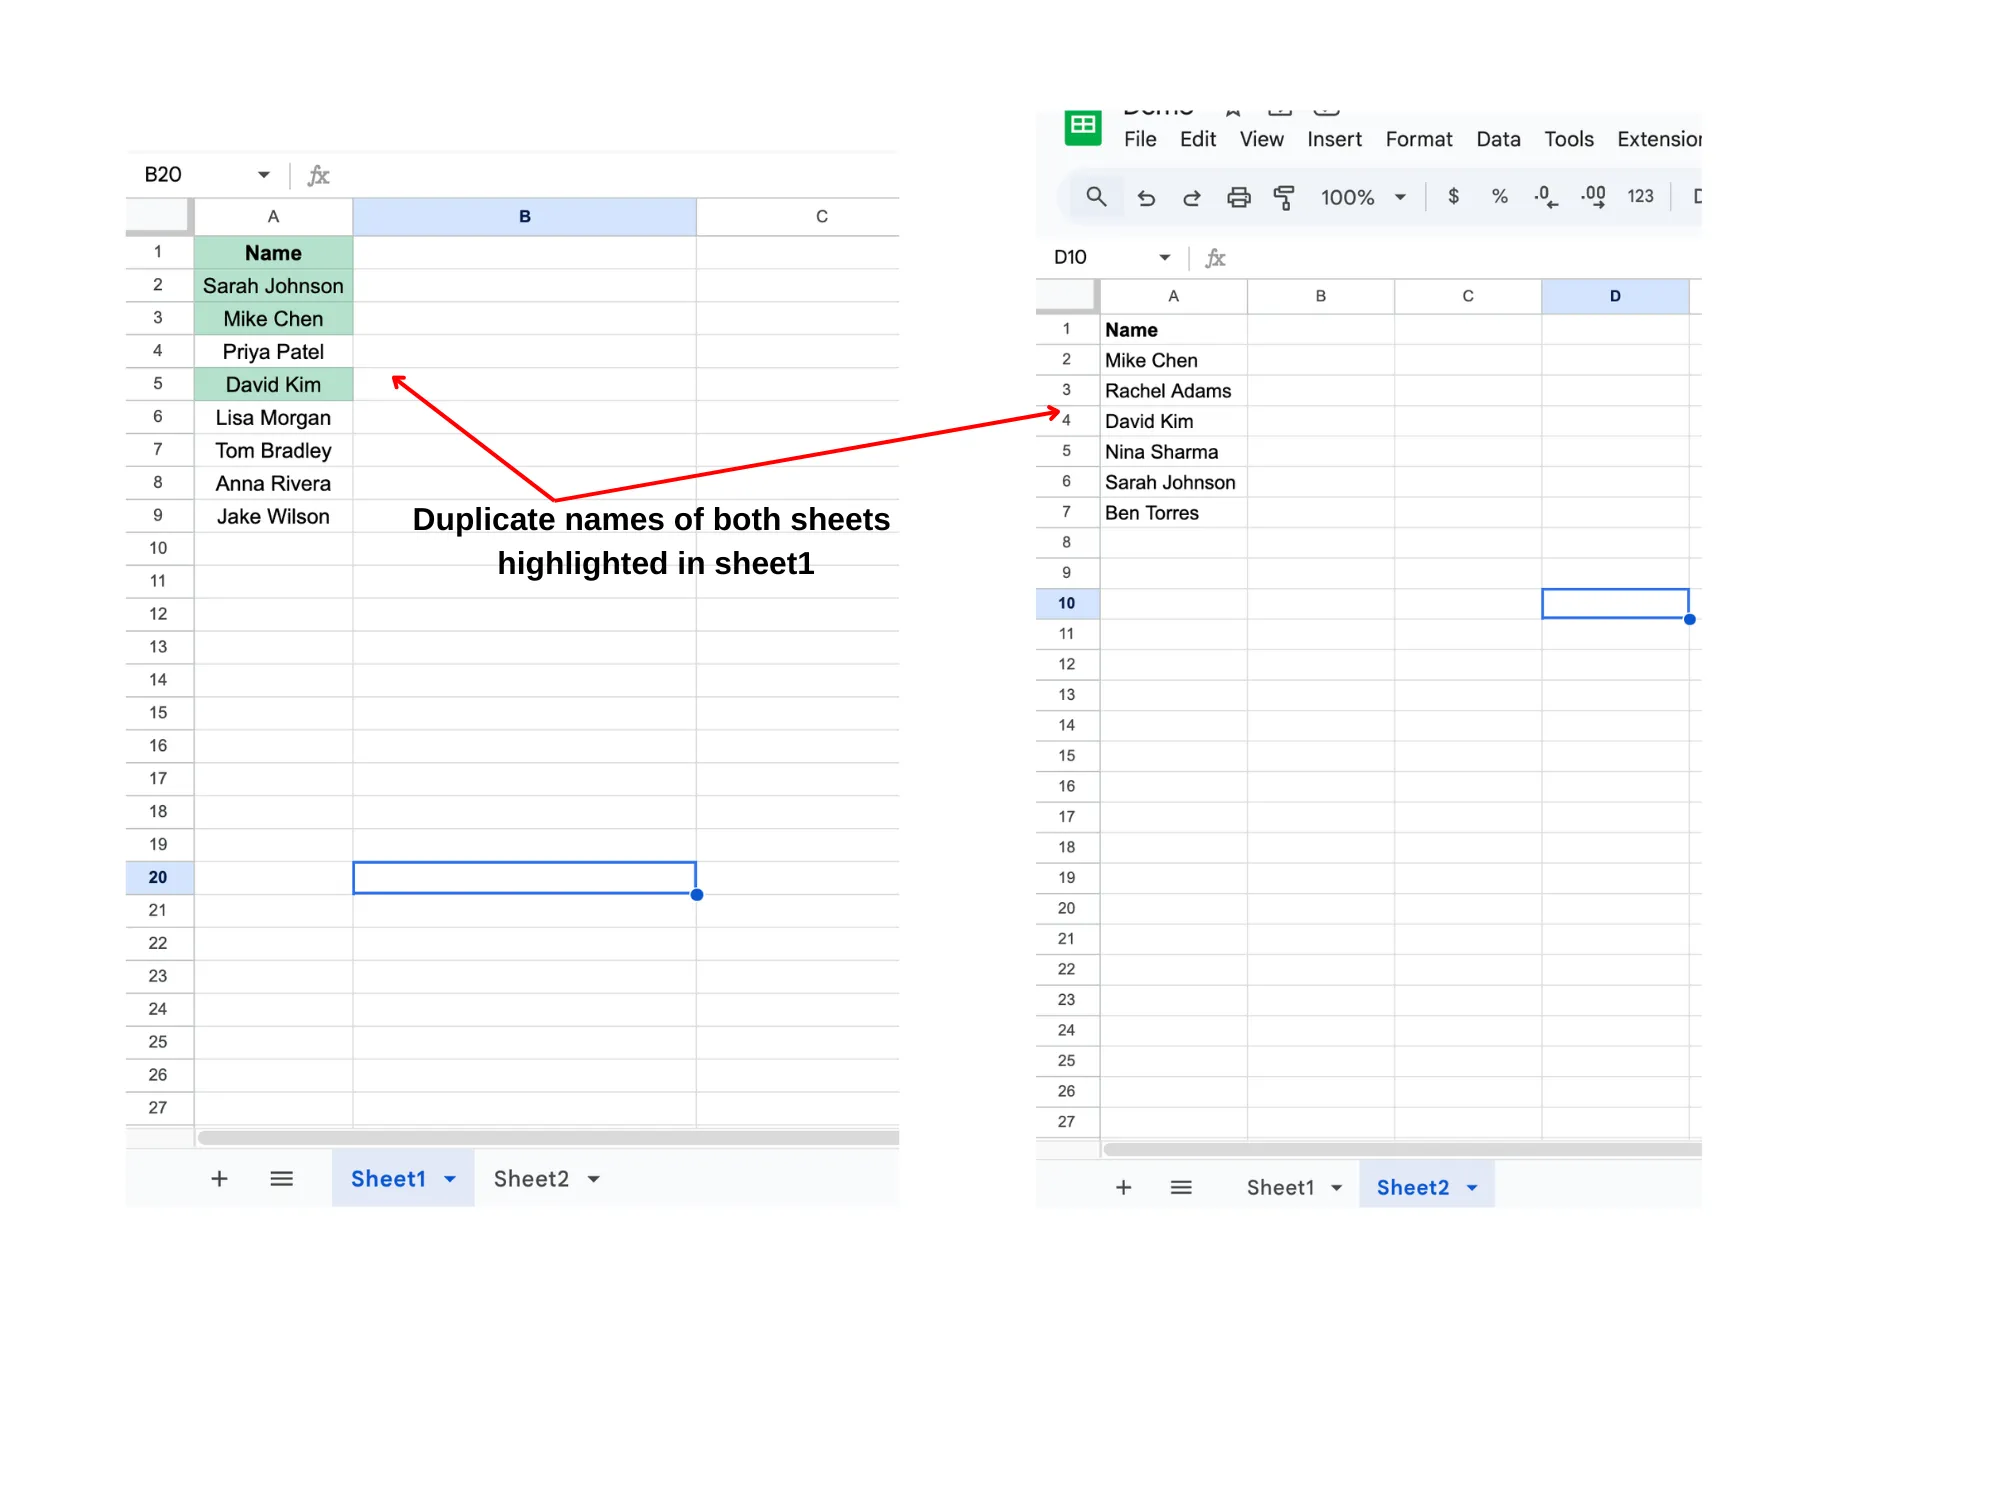2000x1500 pixels.
Task: Select cell containing Rachel Adams
Action: click(x=1168, y=391)
